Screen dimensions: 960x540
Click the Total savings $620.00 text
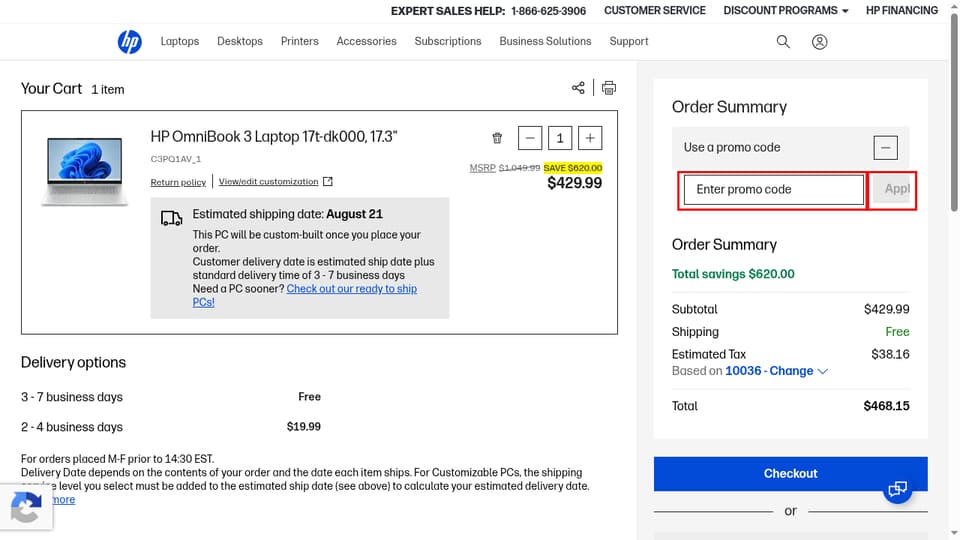pyautogui.click(x=733, y=274)
